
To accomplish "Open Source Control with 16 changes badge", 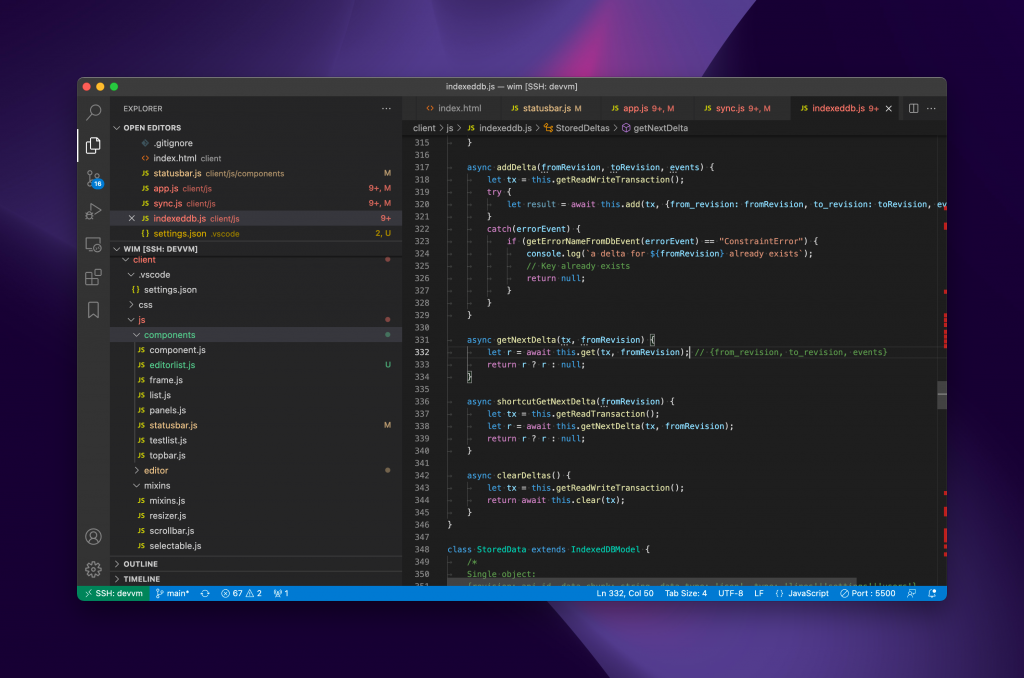I will tap(94, 178).
